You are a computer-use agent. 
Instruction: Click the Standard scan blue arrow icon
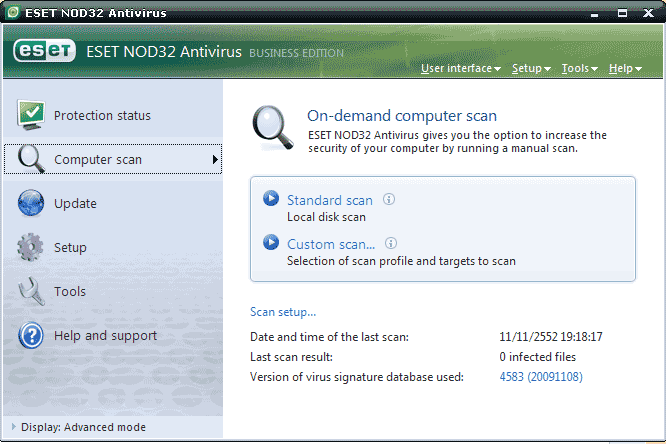[271, 199]
